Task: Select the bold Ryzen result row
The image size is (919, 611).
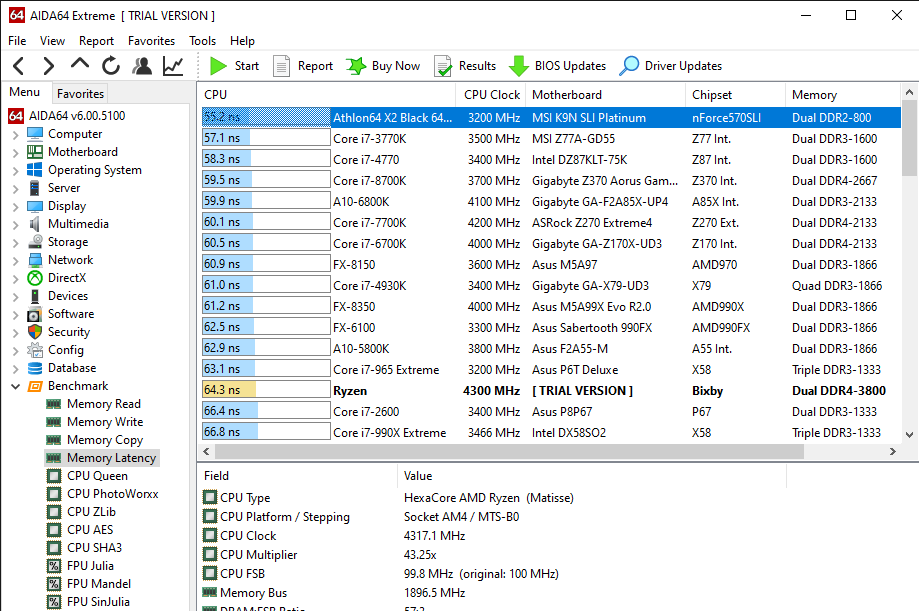Action: coord(551,391)
